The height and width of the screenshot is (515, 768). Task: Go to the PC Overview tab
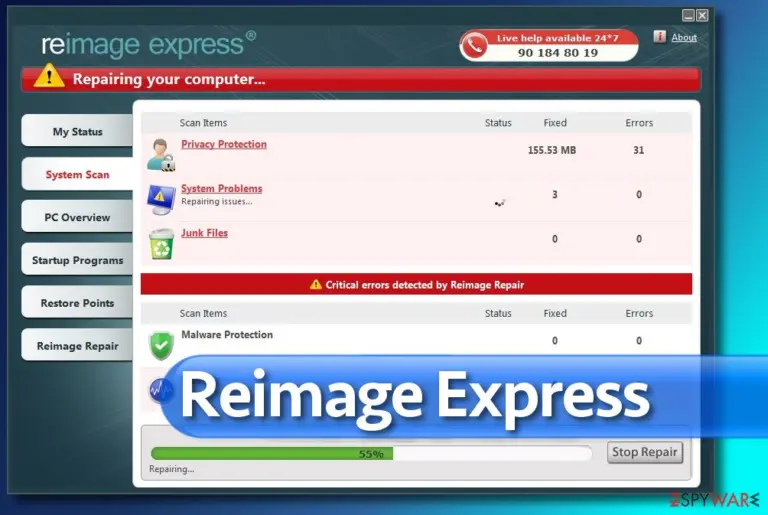click(77, 217)
